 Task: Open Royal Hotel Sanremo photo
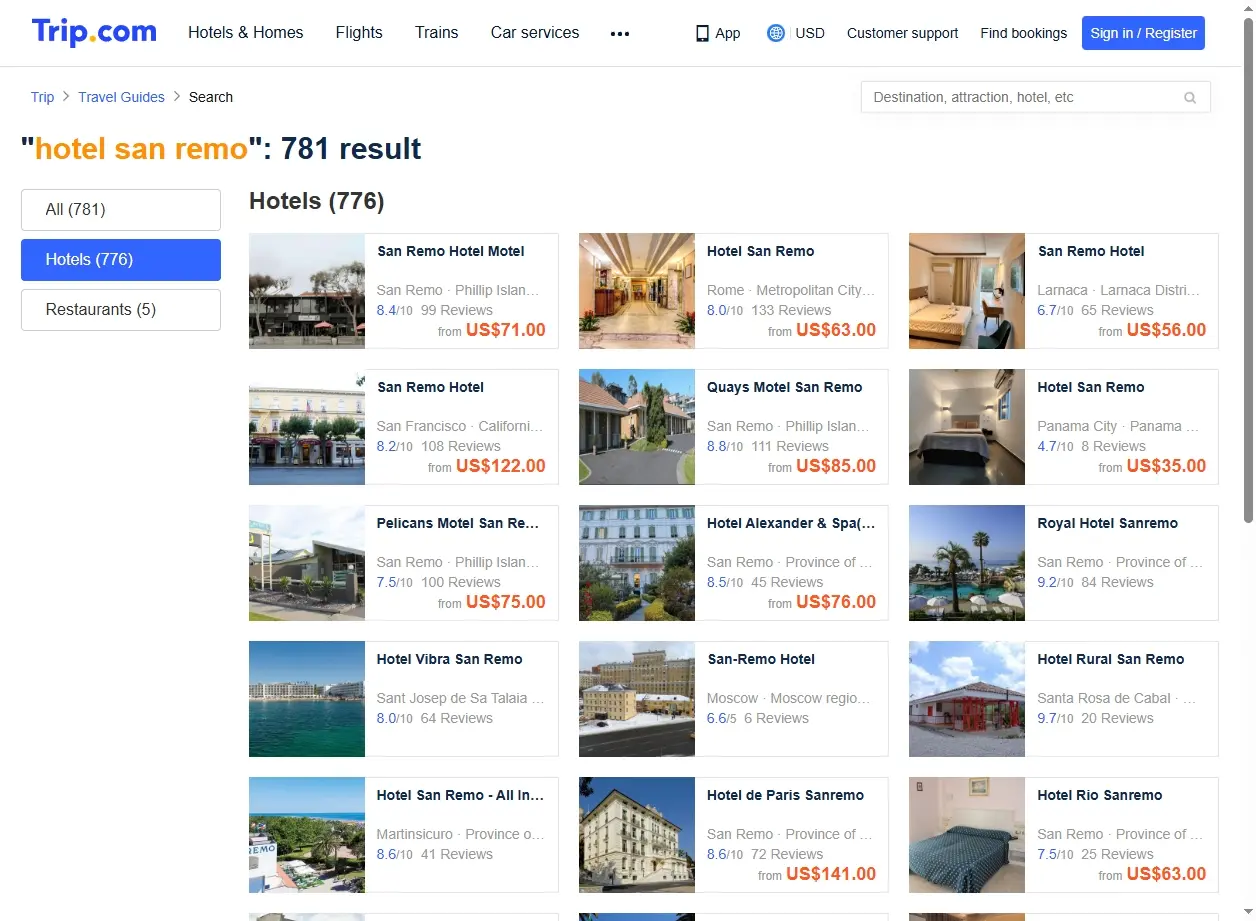tap(967, 563)
